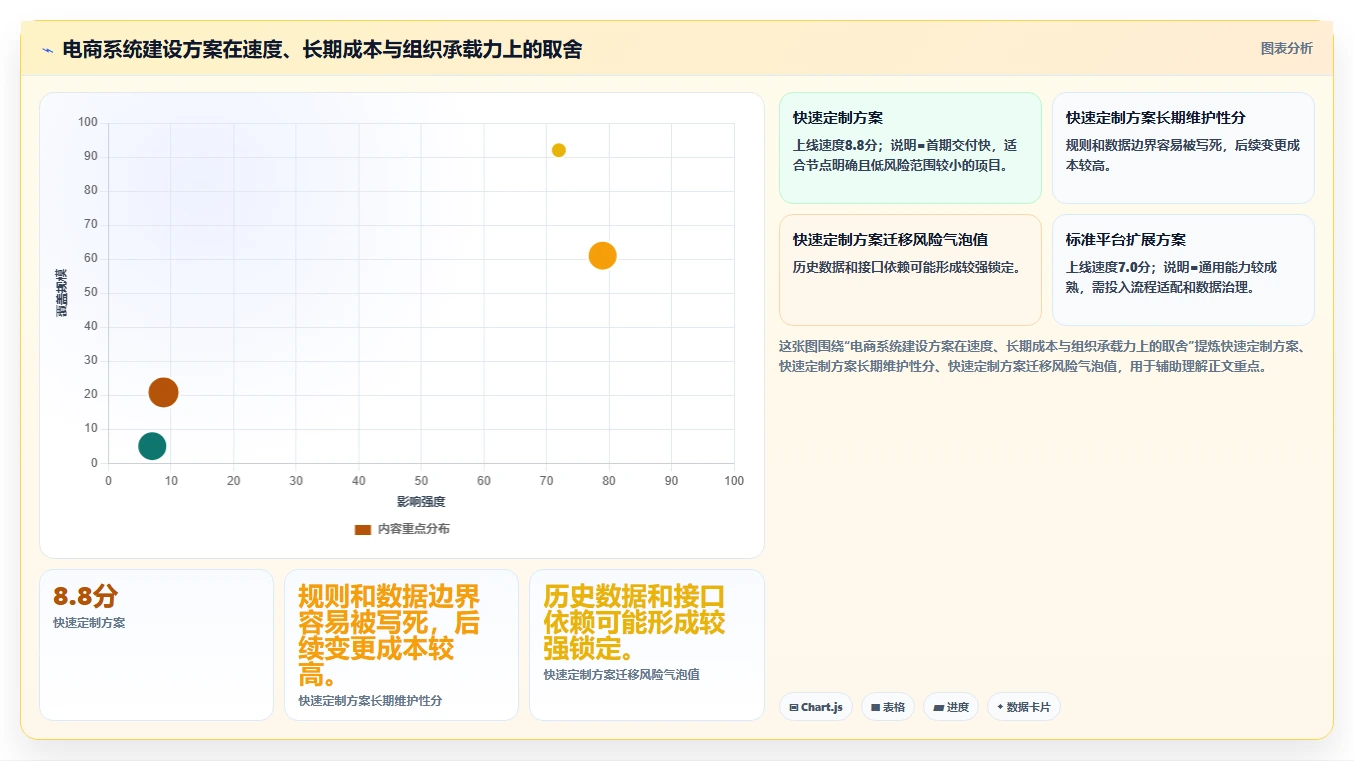Screen dimensions: 1354x761
Task: Click the 表格 tag icon
Action: (x=875, y=707)
